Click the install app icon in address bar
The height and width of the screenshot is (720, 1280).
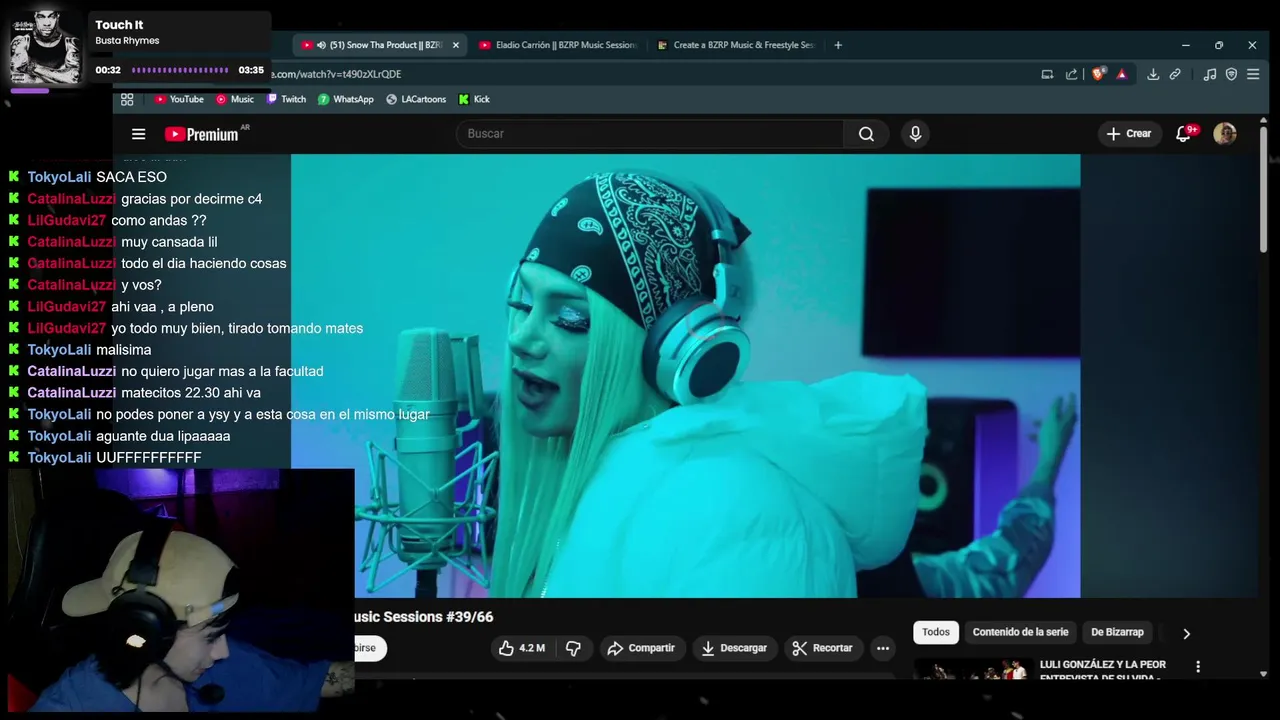click(x=1047, y=74)
